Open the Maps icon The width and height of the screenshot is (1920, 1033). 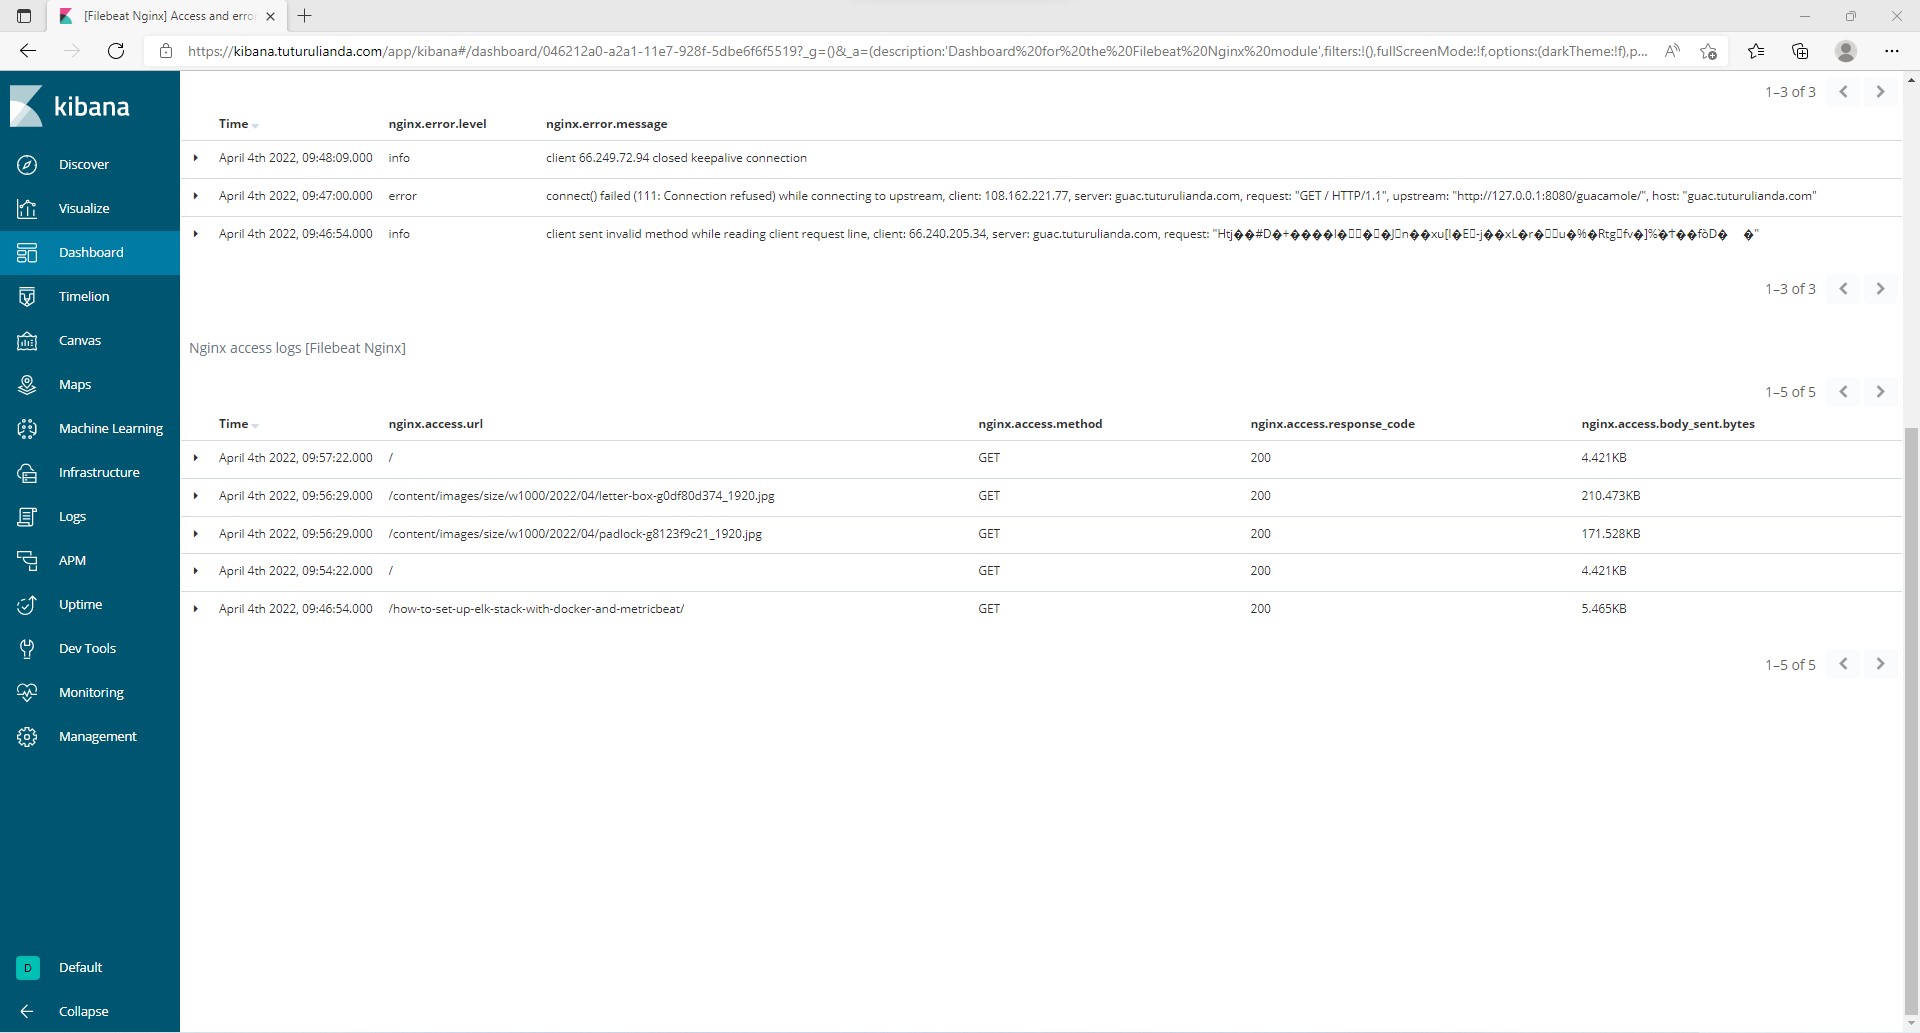click(27, 384)
